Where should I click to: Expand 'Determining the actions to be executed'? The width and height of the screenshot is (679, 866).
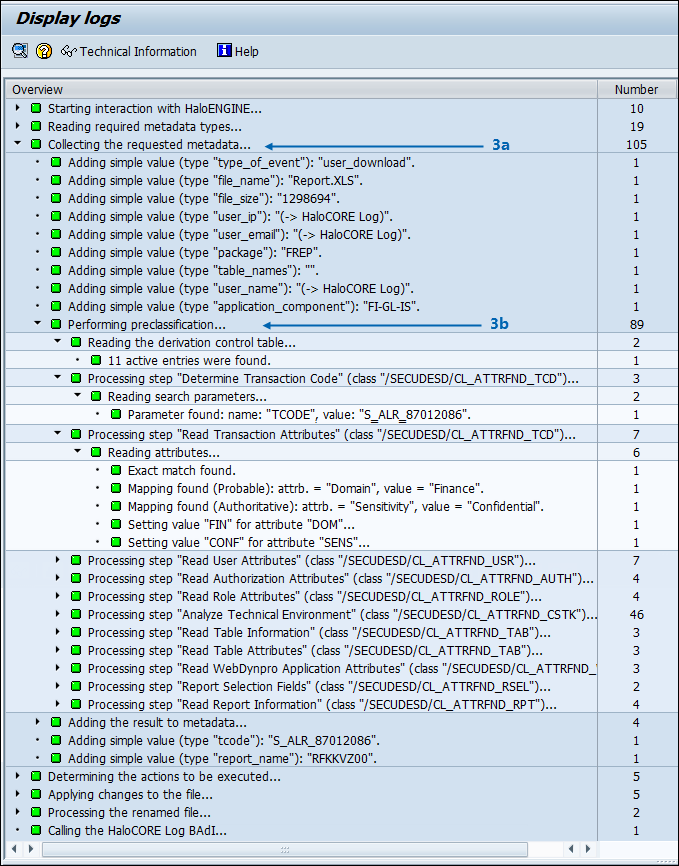(x=18, y=776)
